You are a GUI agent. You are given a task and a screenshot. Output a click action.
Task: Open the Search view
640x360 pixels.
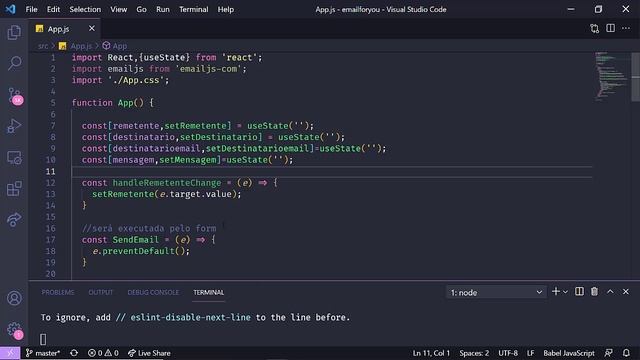coord(14,63)
